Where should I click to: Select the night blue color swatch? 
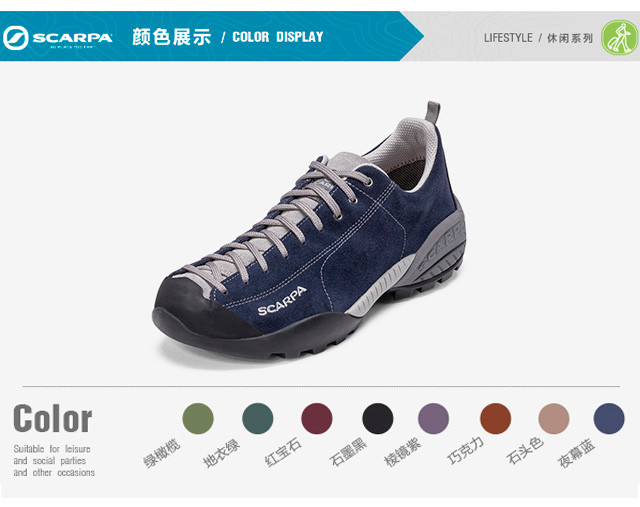(x=609, y=418)
